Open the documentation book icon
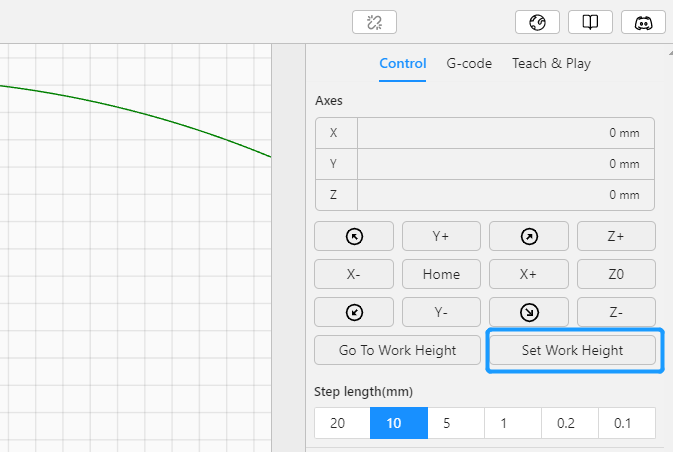Image resolution: width=673 pixels, height=452 pixels. point(590,22)
